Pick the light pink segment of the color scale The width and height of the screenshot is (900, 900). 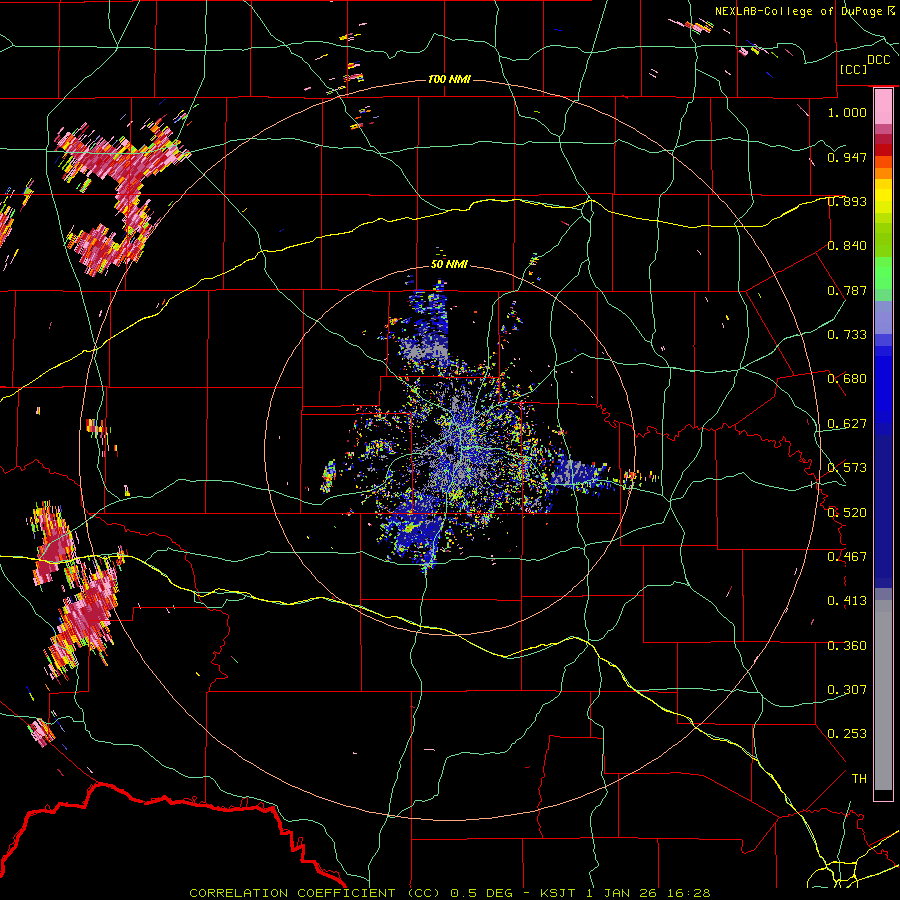coord(883,106)
